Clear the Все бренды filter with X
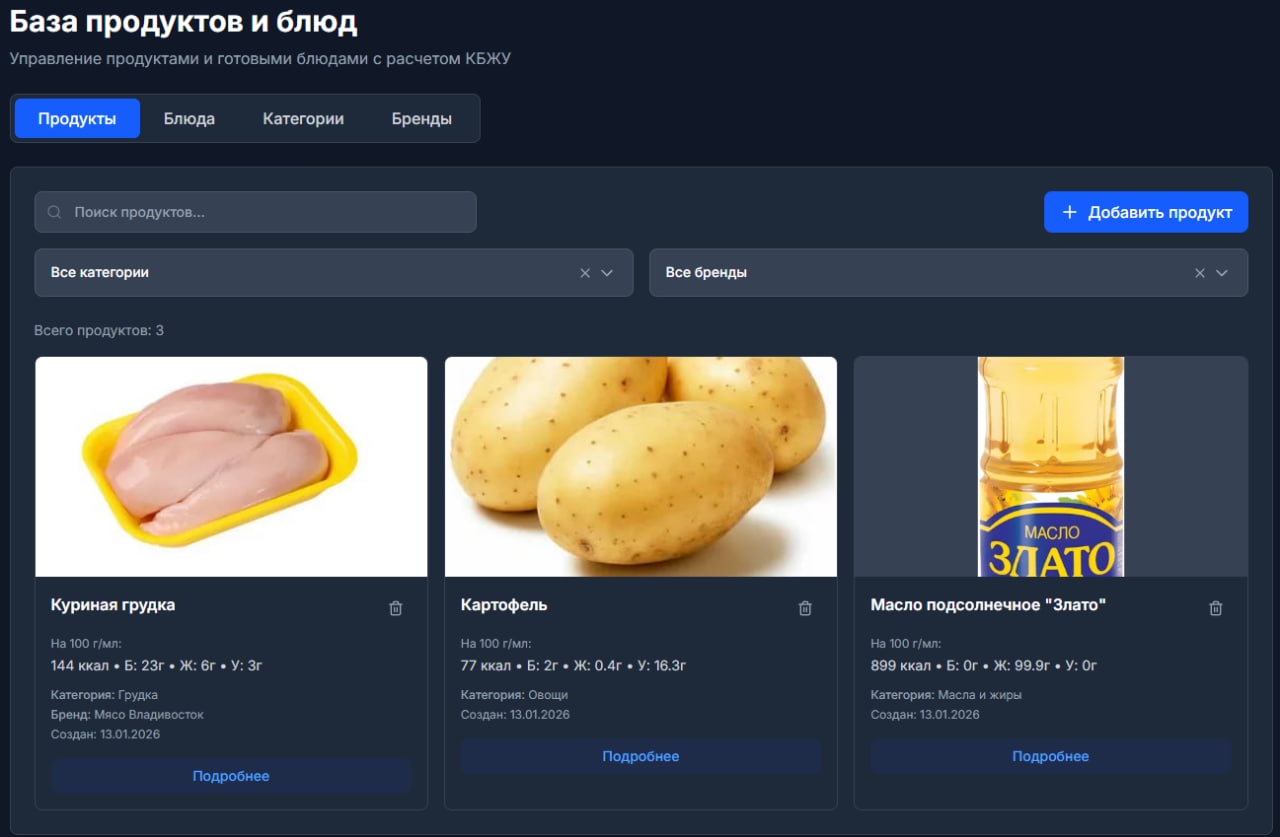 click(x=1200, y=273)
